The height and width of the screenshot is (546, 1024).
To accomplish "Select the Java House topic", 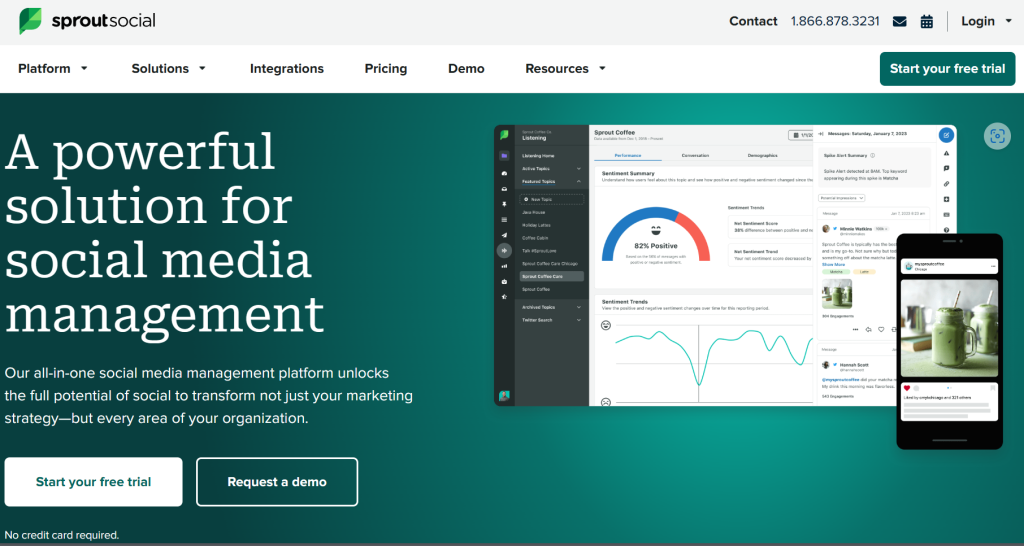I will (534, 212).
